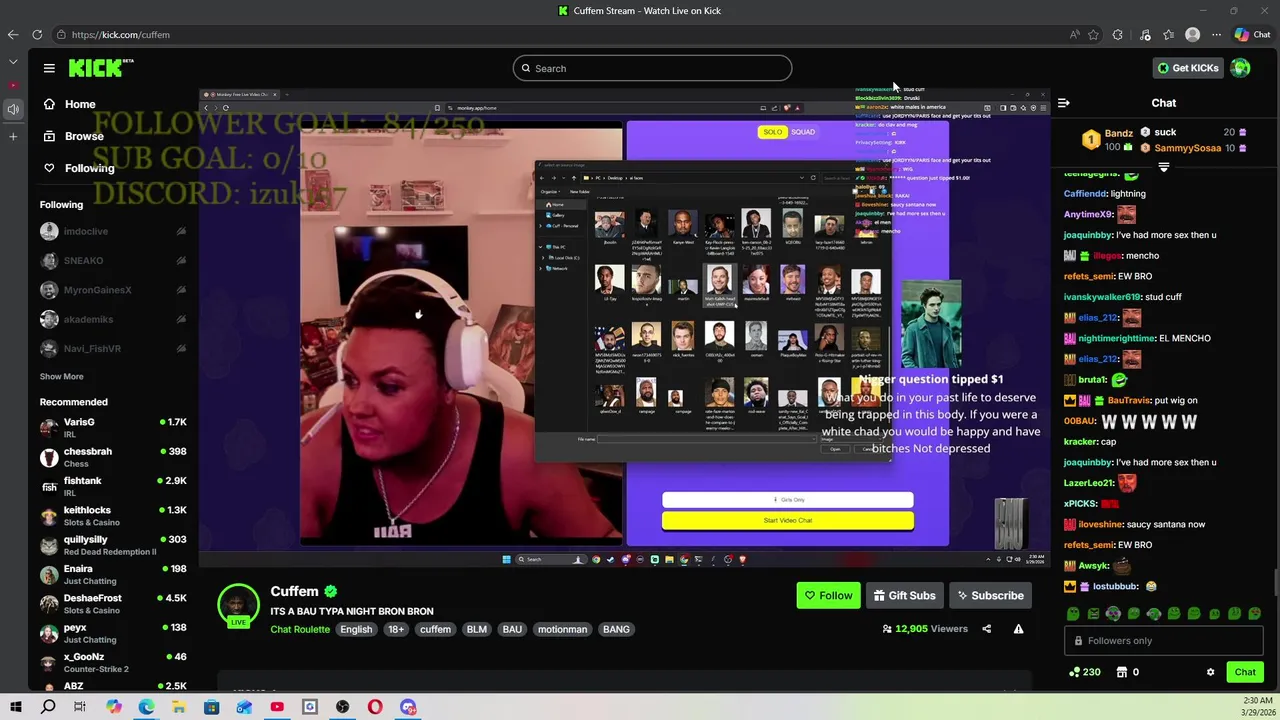Open Edge settings and more ellipsis
The height and width of the screenshot is (720, 1280).
[x=1216, y=34]
